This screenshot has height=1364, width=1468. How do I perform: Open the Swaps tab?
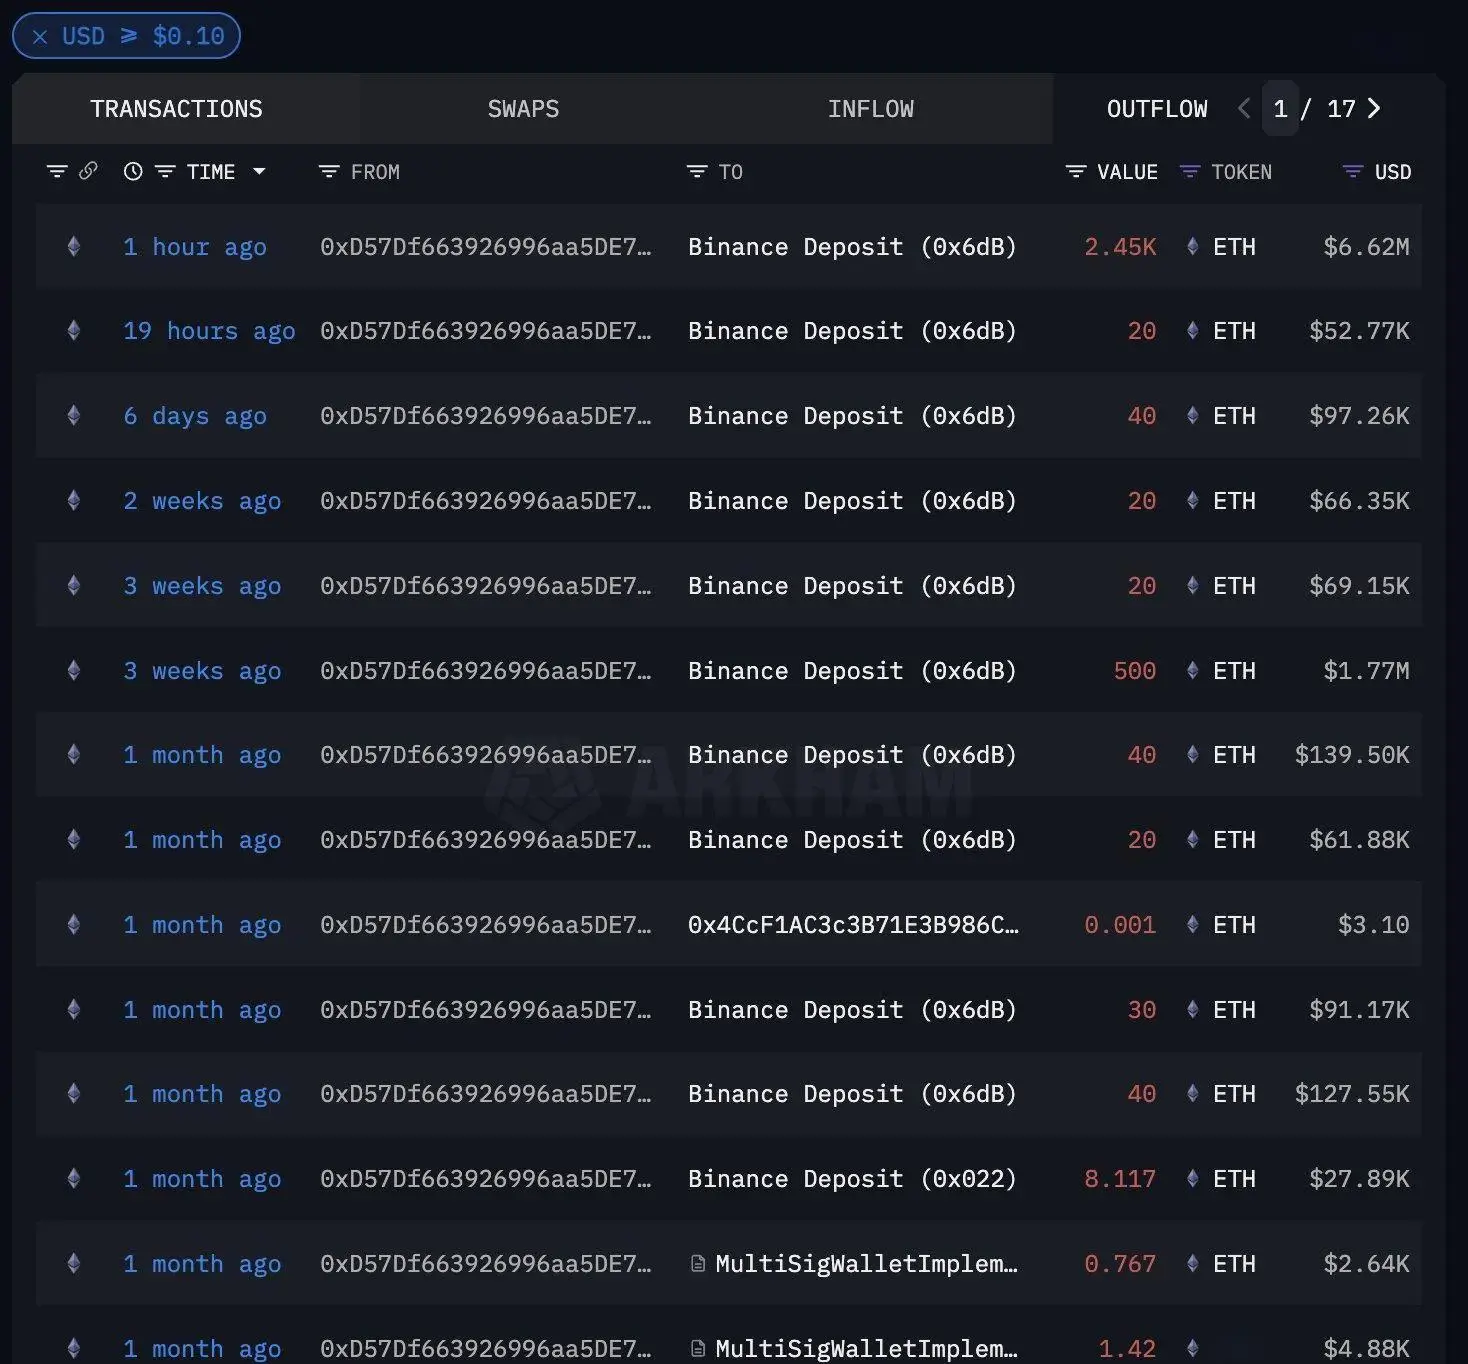pos(523,109)
